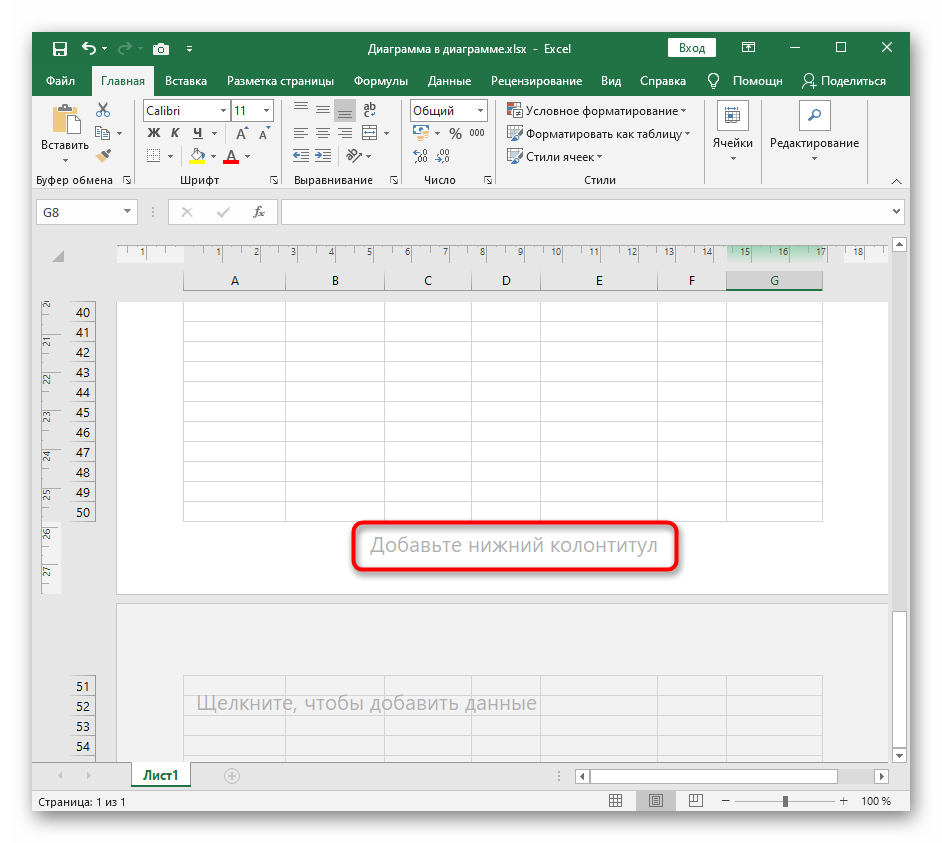Viewport: 942px width, 843px height.
Task: Add a new sheet with the plus icon
Action: [232, 775]
